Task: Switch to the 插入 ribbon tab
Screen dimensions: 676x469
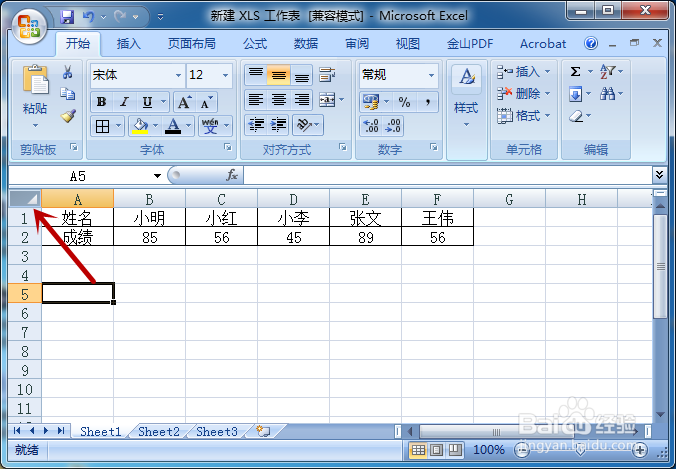Action: click(x=128, y=44)
